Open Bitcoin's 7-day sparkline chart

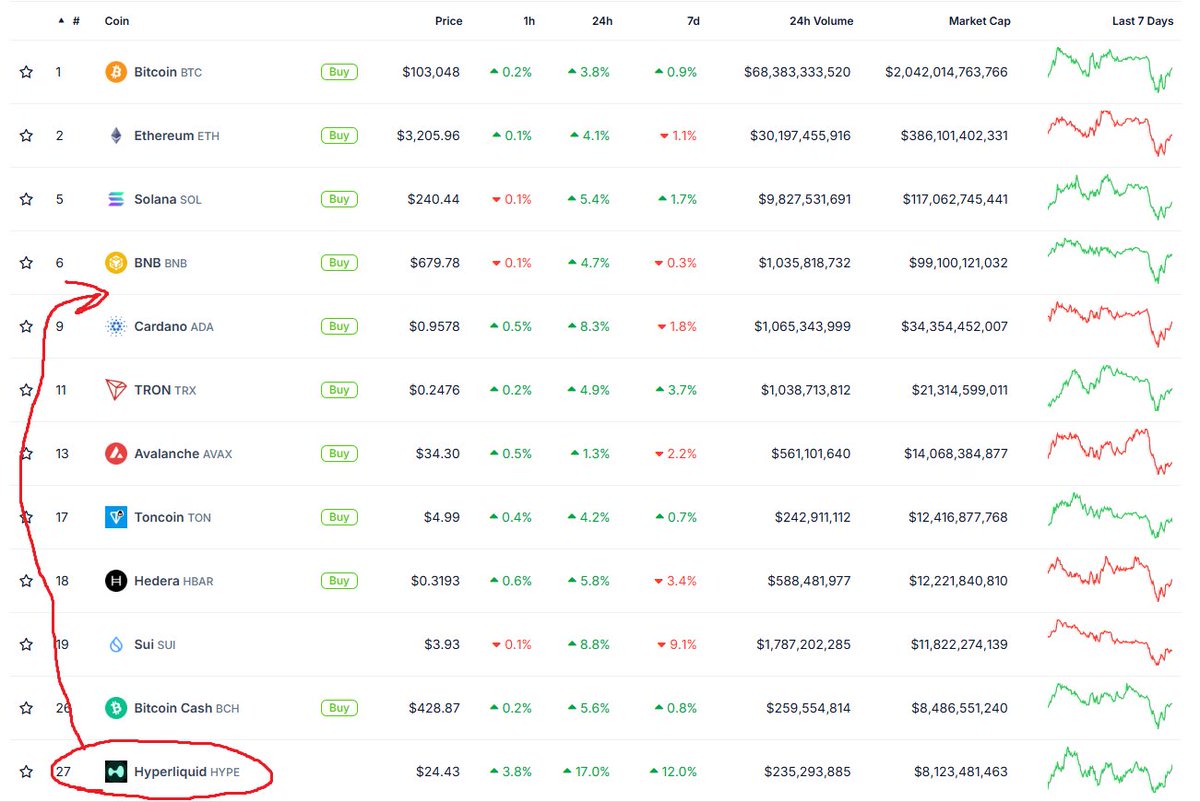pyautogui.click(x=1110, y=69)
